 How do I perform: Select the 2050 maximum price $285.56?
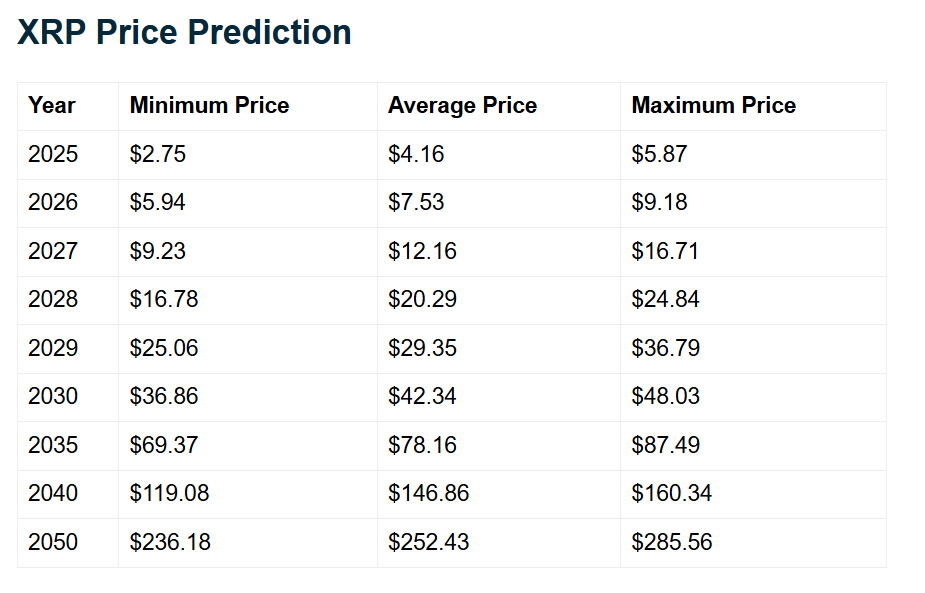[671, 542]
